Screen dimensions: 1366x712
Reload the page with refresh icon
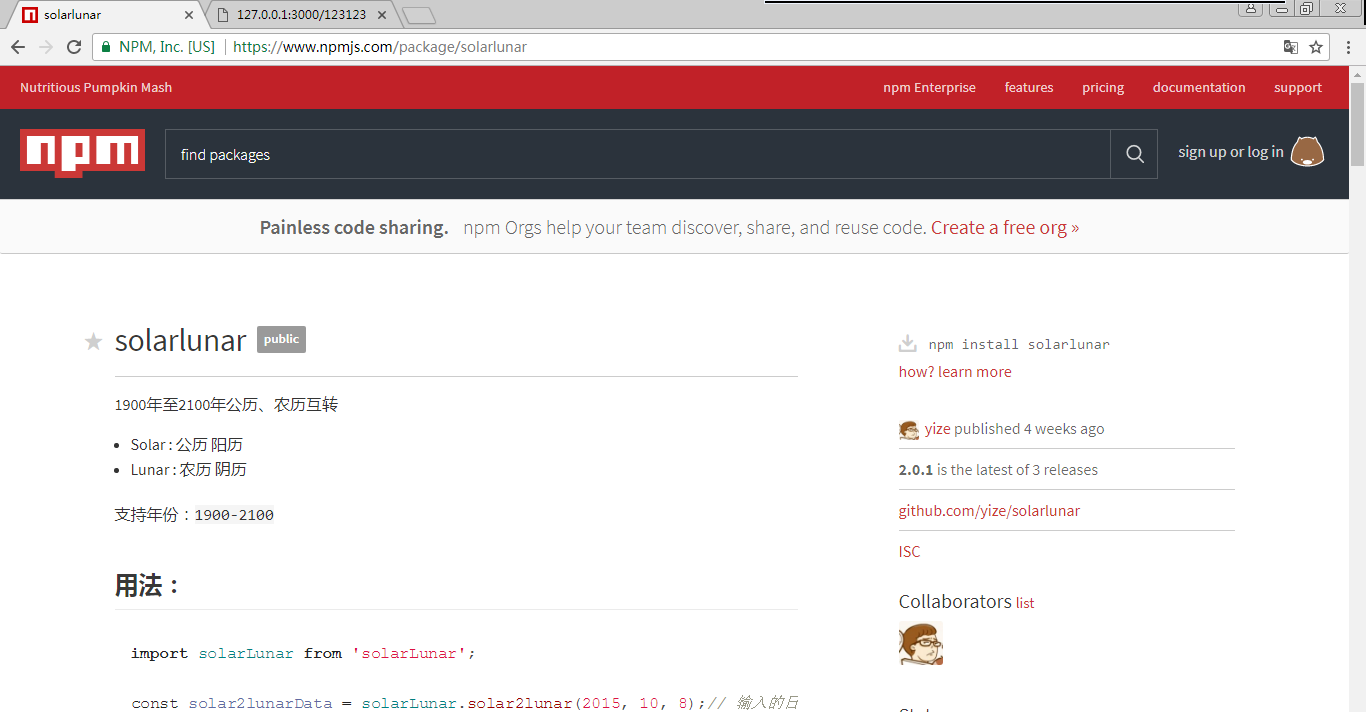pos(74,47)
